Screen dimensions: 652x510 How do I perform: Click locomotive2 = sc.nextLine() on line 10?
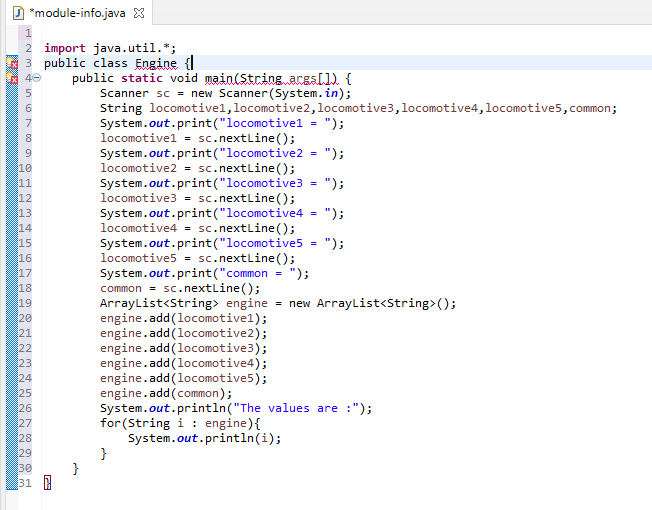(x=198, y=168)
